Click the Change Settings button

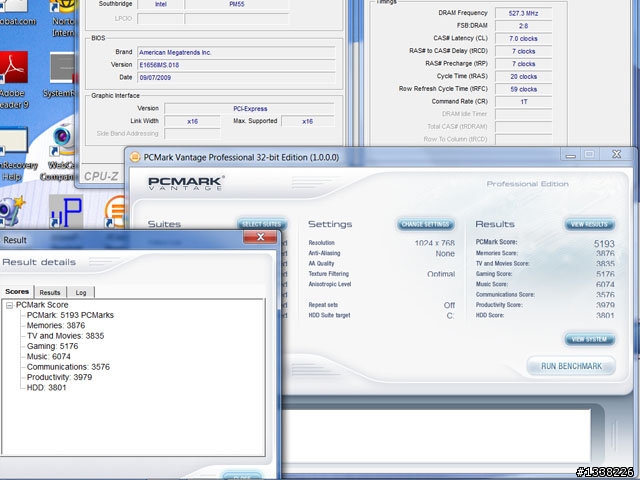click(x=425, y=224)
